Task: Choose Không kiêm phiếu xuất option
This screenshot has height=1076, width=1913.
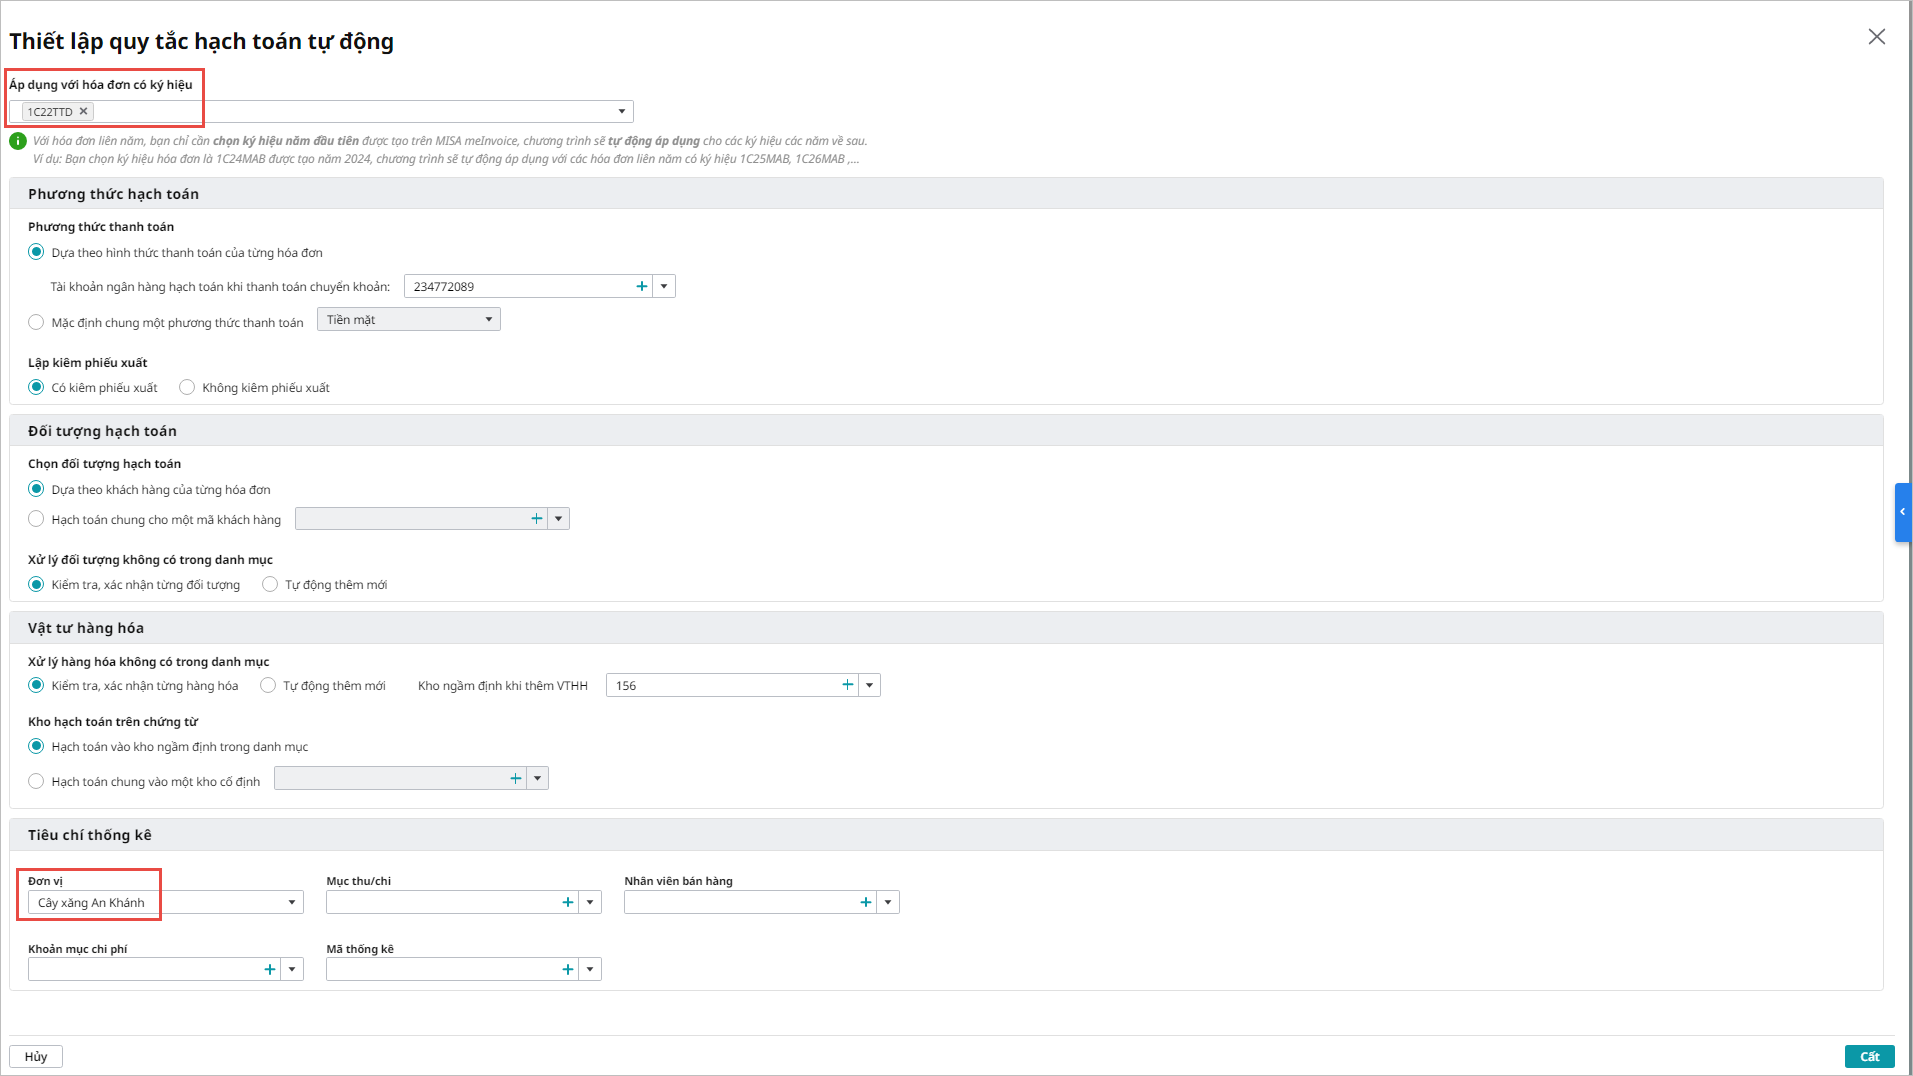Action: tap(187, 387)
